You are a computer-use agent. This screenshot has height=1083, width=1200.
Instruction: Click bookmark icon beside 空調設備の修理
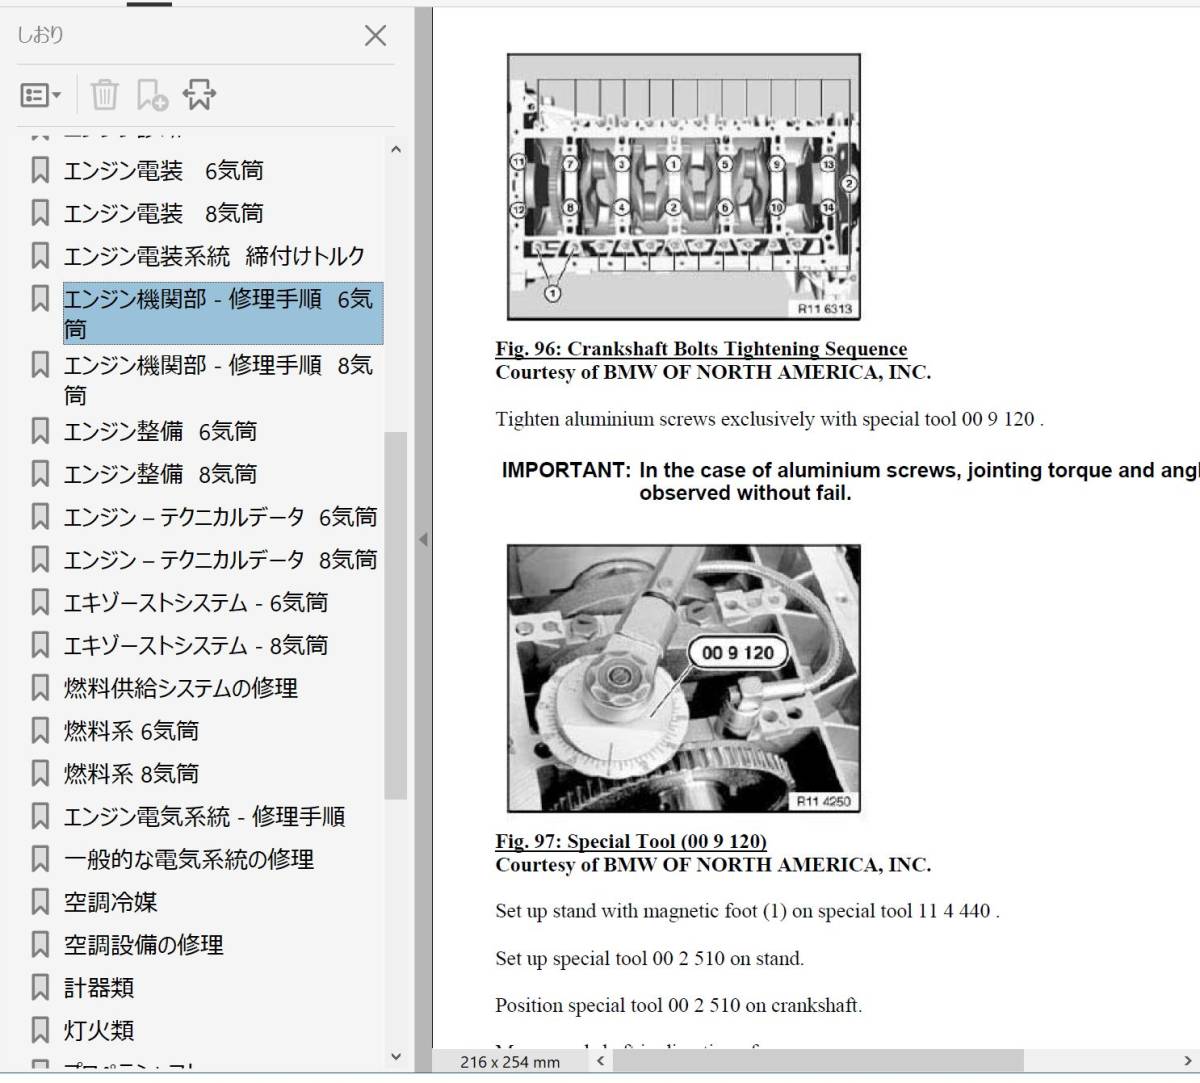pyautogui.click(x=40, y=946)
